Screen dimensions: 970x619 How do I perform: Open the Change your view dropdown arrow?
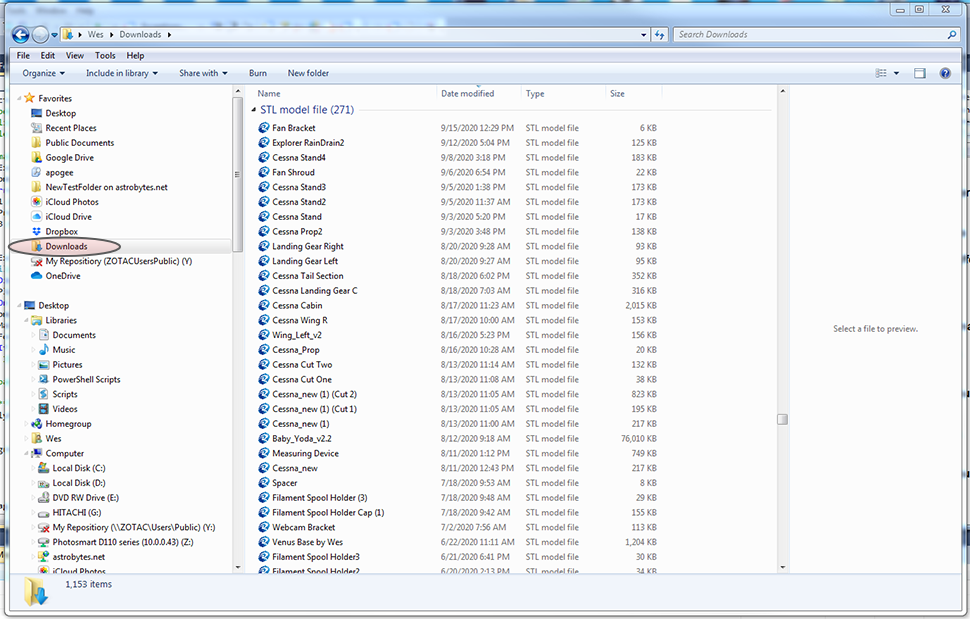pyautogui.click(x=896, y=73)
